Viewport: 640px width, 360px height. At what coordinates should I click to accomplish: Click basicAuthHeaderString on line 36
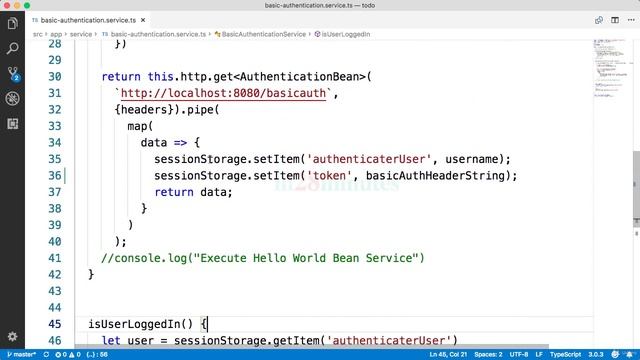[x=436, y=176]
